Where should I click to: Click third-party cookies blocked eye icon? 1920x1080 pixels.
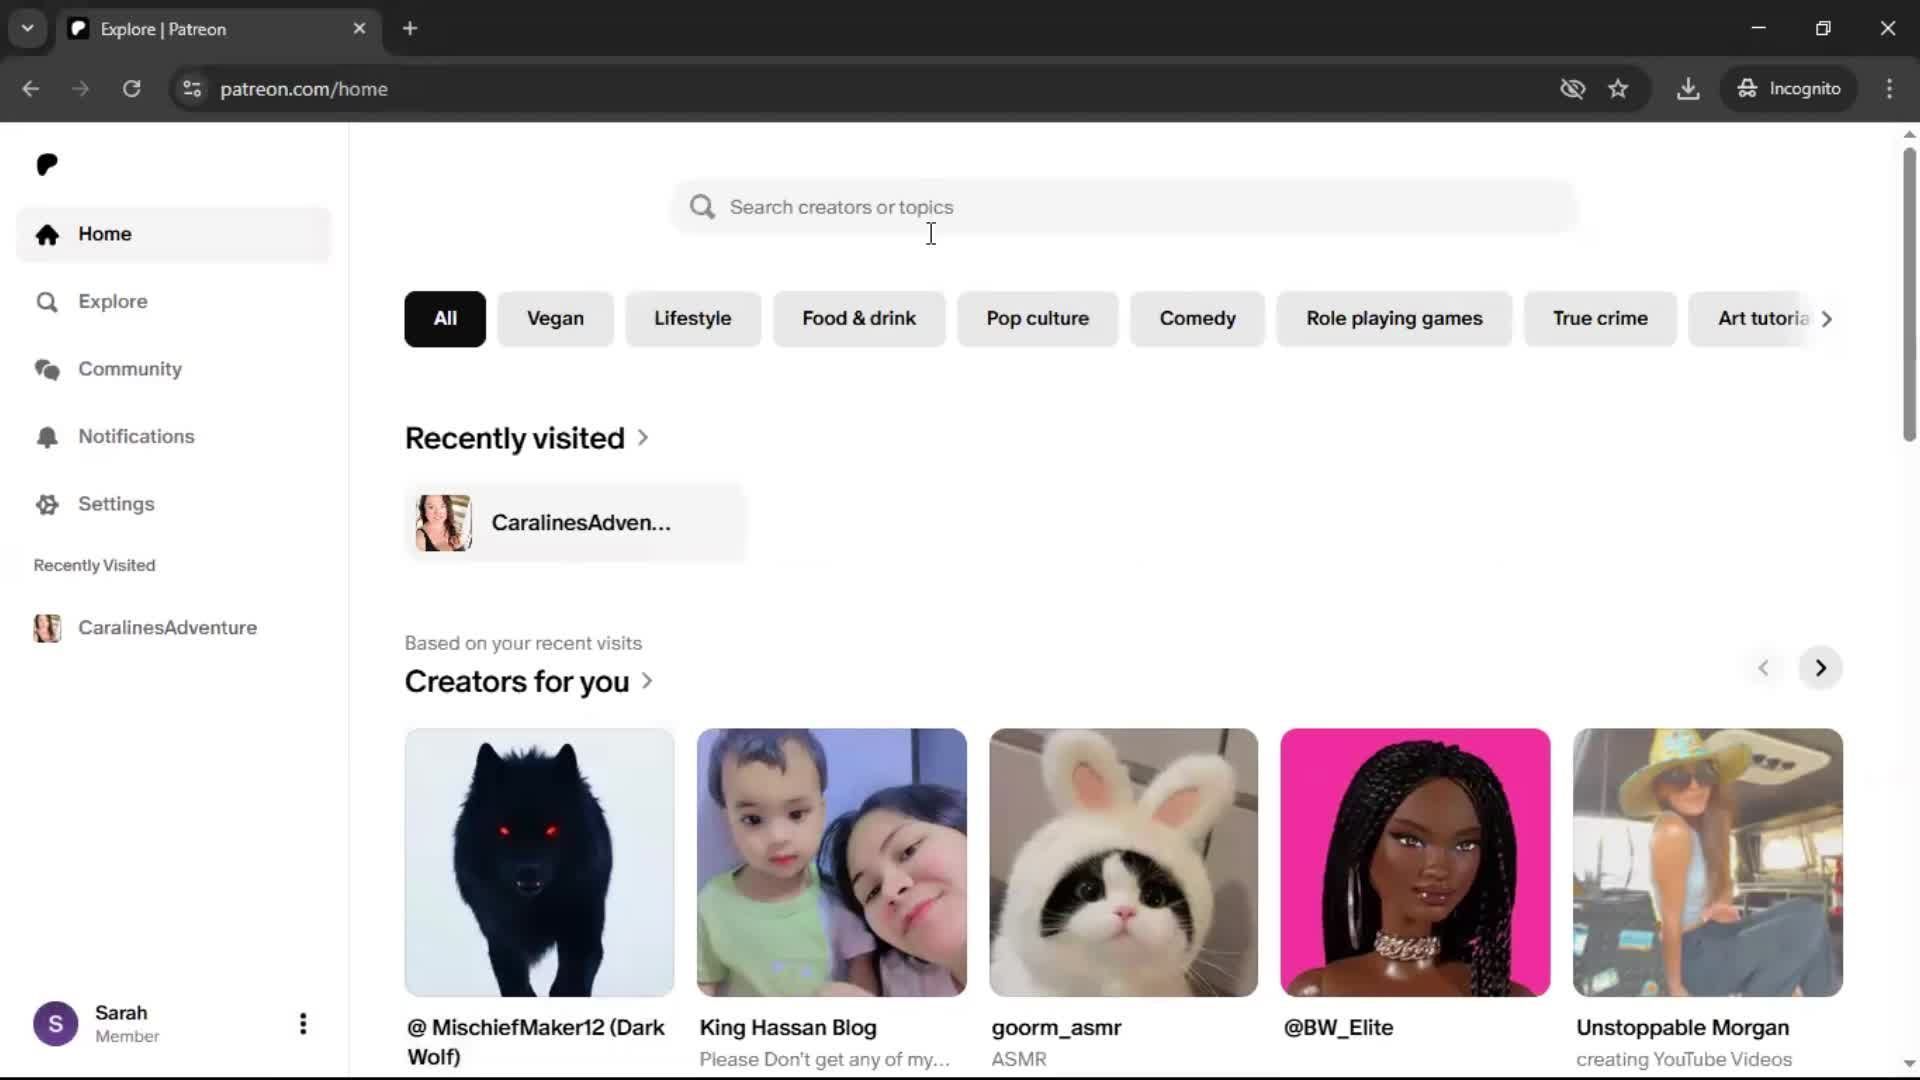pyautogui.click(x=1572, y=89)
